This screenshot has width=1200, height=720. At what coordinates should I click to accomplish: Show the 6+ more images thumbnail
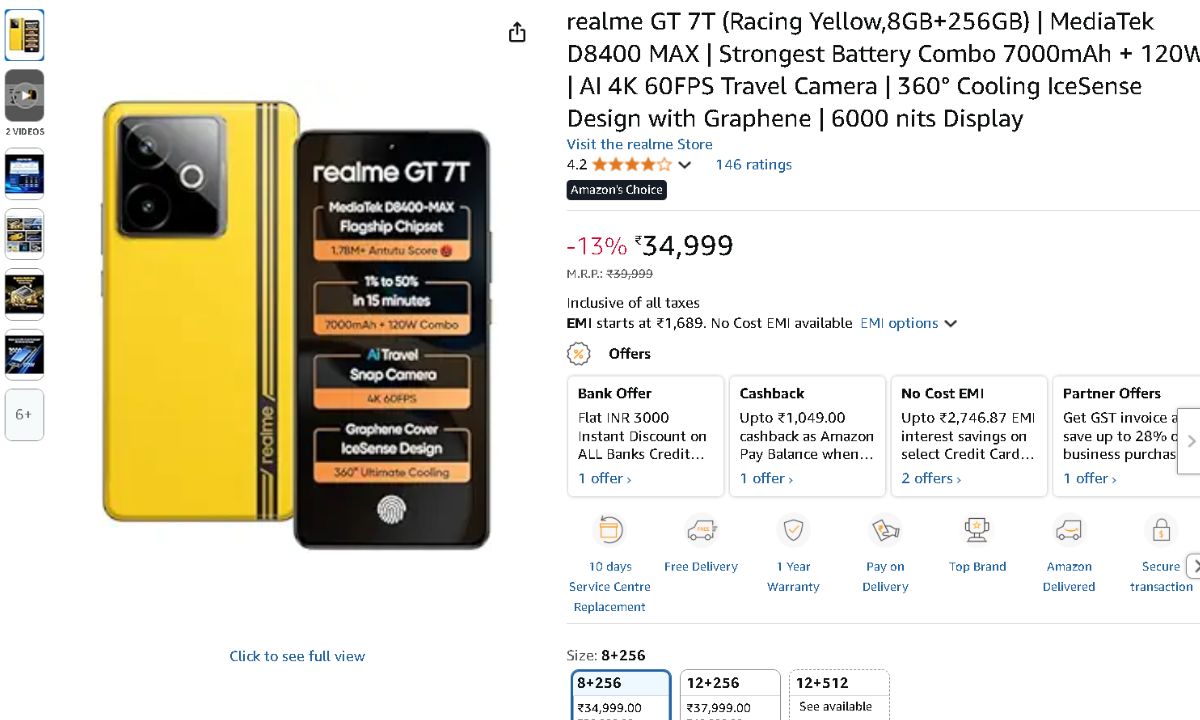tap(24, 414)
